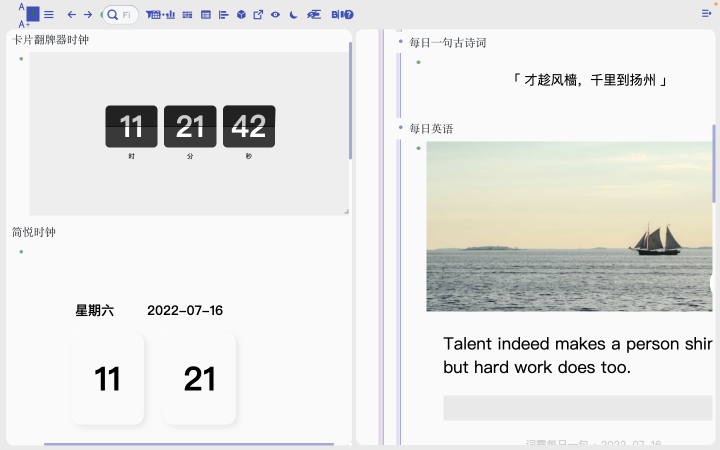
Task: Click the sailboat image
Action: [569, 226]
